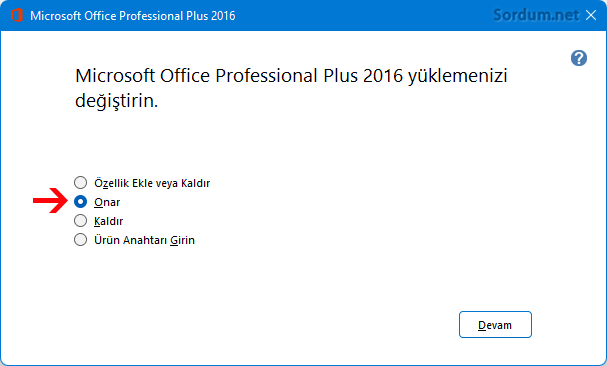Click the Microsoft Office Professional Plus 2016 title text
Viewport: 607px width, 366px height.
(x=133, y=16)
